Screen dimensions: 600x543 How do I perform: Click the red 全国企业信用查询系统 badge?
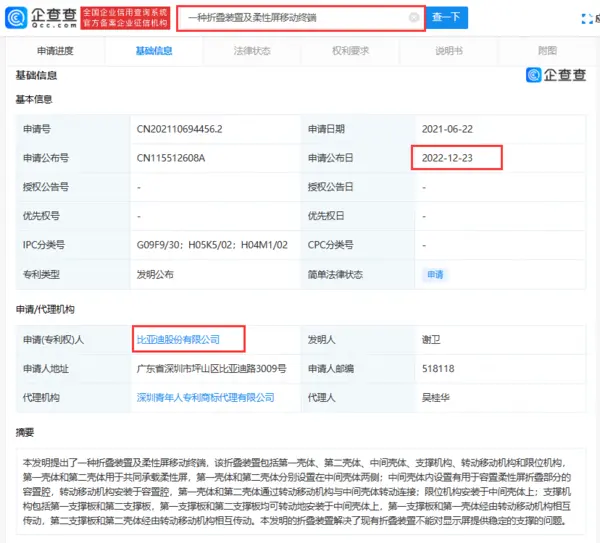point(126,18)
